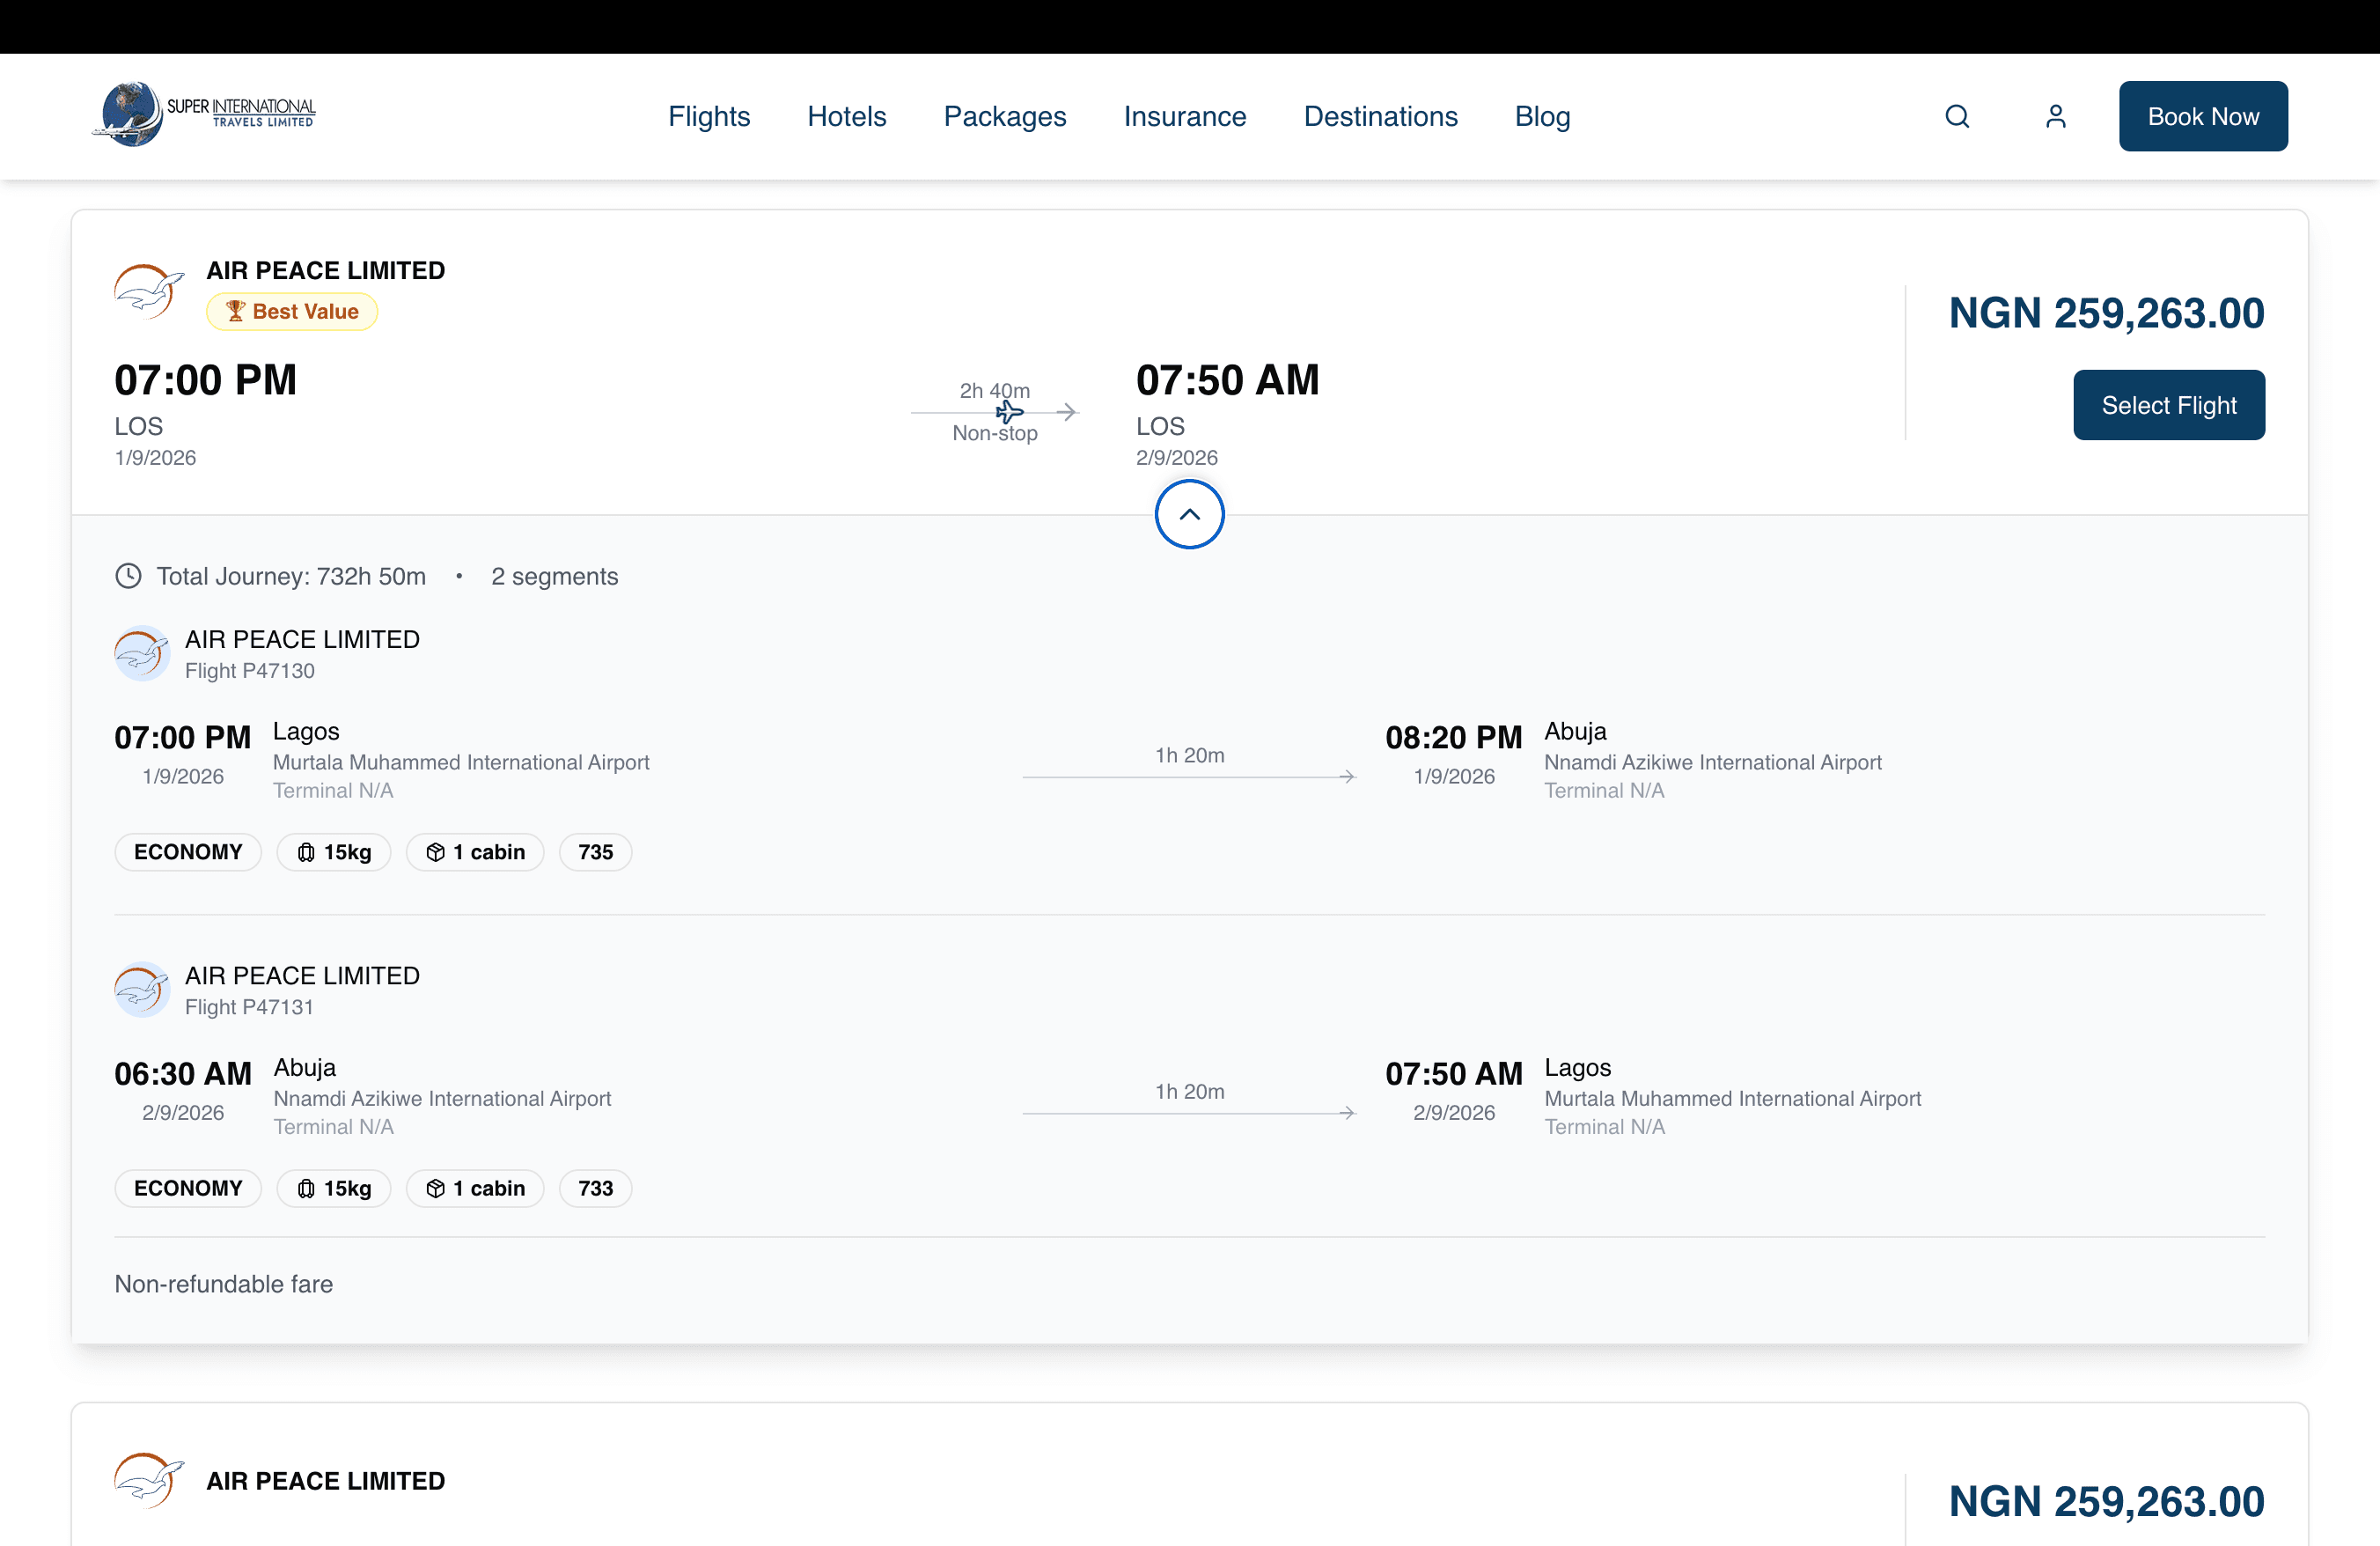
Task: Click Air Peace logo beside Flight P47131
Action: (142, 990)
